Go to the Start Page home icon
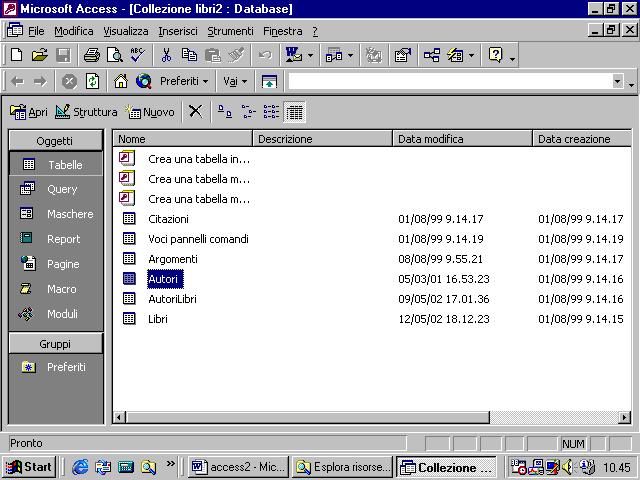The image size is (640, 480). click(121, 82)
